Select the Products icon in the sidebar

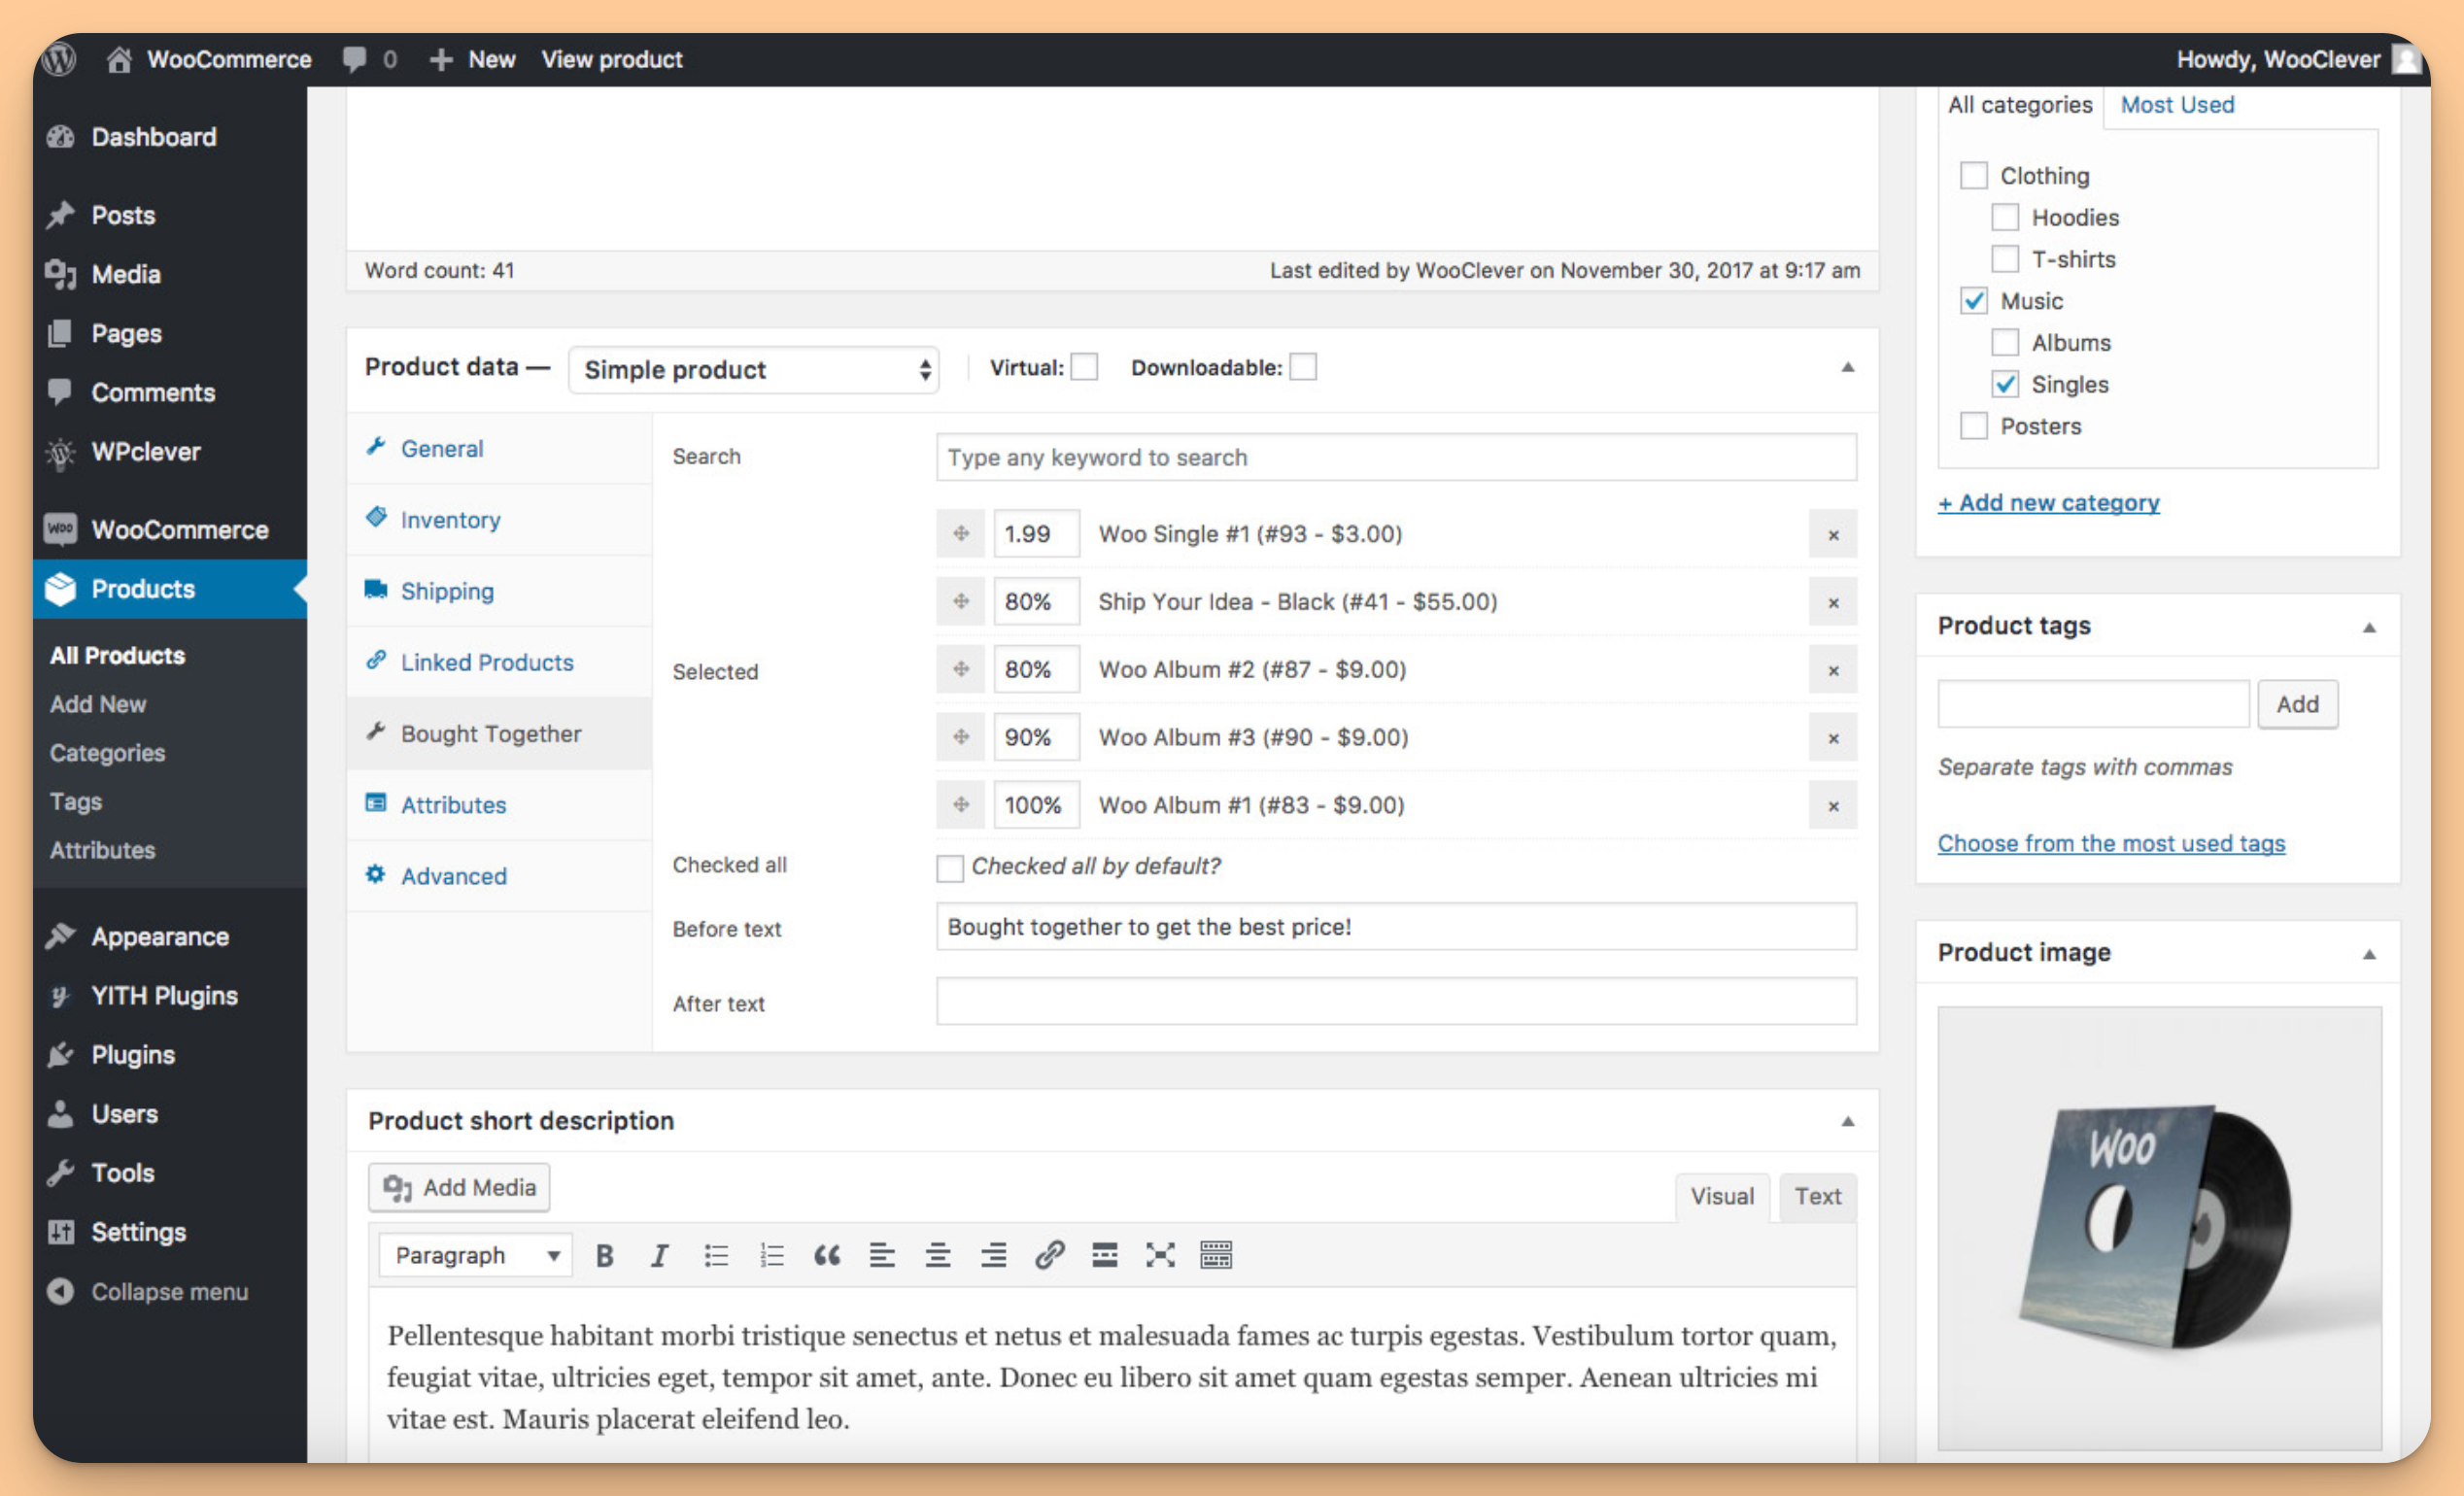[60, 589]
